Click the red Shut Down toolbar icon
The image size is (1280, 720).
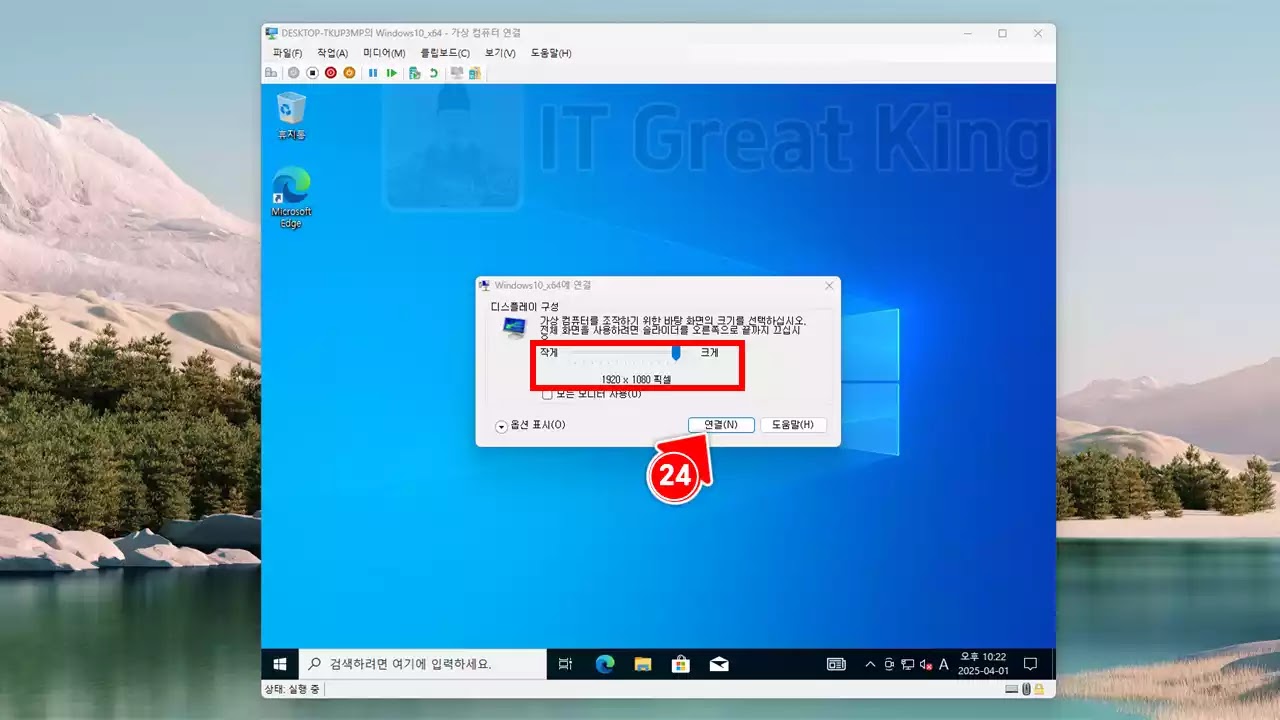tap(331, 73)
